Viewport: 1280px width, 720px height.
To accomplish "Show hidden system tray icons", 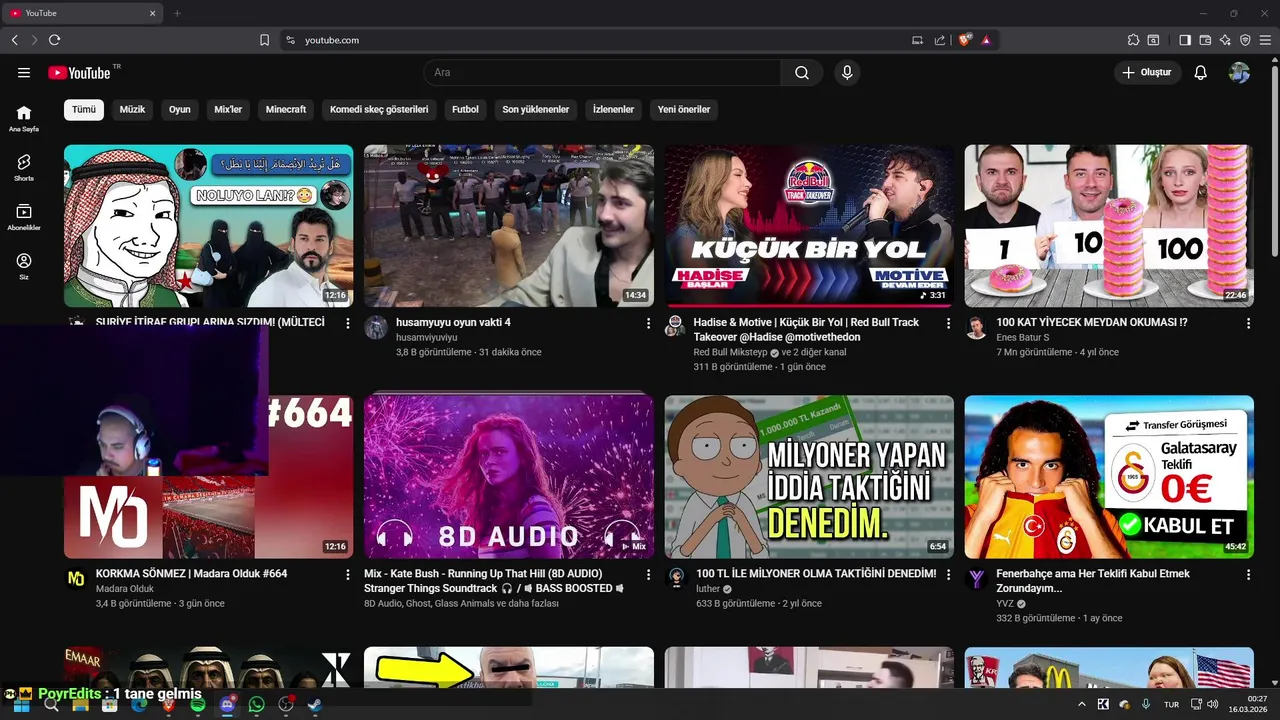I will click(x=1081, y=704).
